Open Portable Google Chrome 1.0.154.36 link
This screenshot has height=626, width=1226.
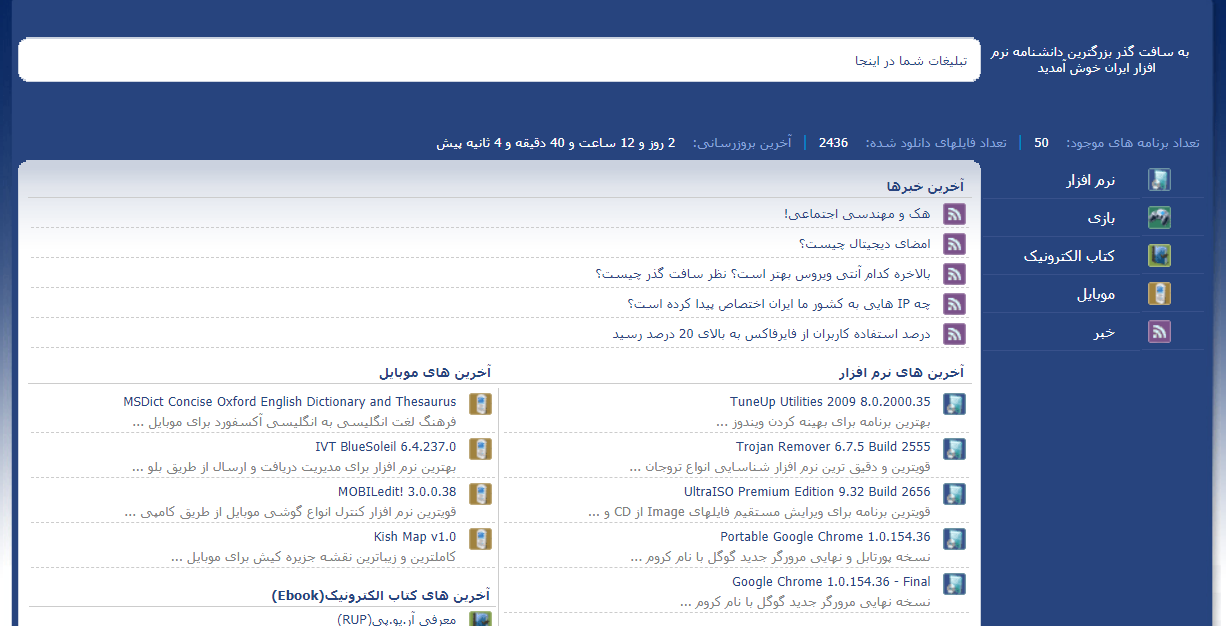[825, 537]
